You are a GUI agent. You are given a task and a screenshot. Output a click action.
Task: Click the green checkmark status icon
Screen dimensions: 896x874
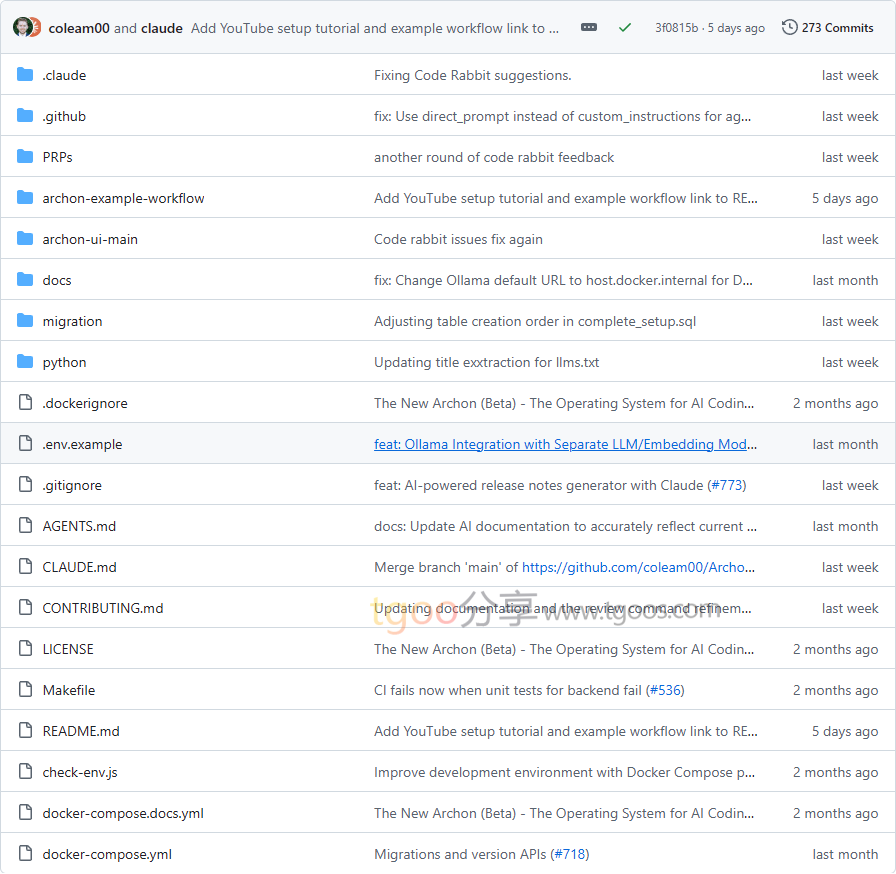click(625, 28)
